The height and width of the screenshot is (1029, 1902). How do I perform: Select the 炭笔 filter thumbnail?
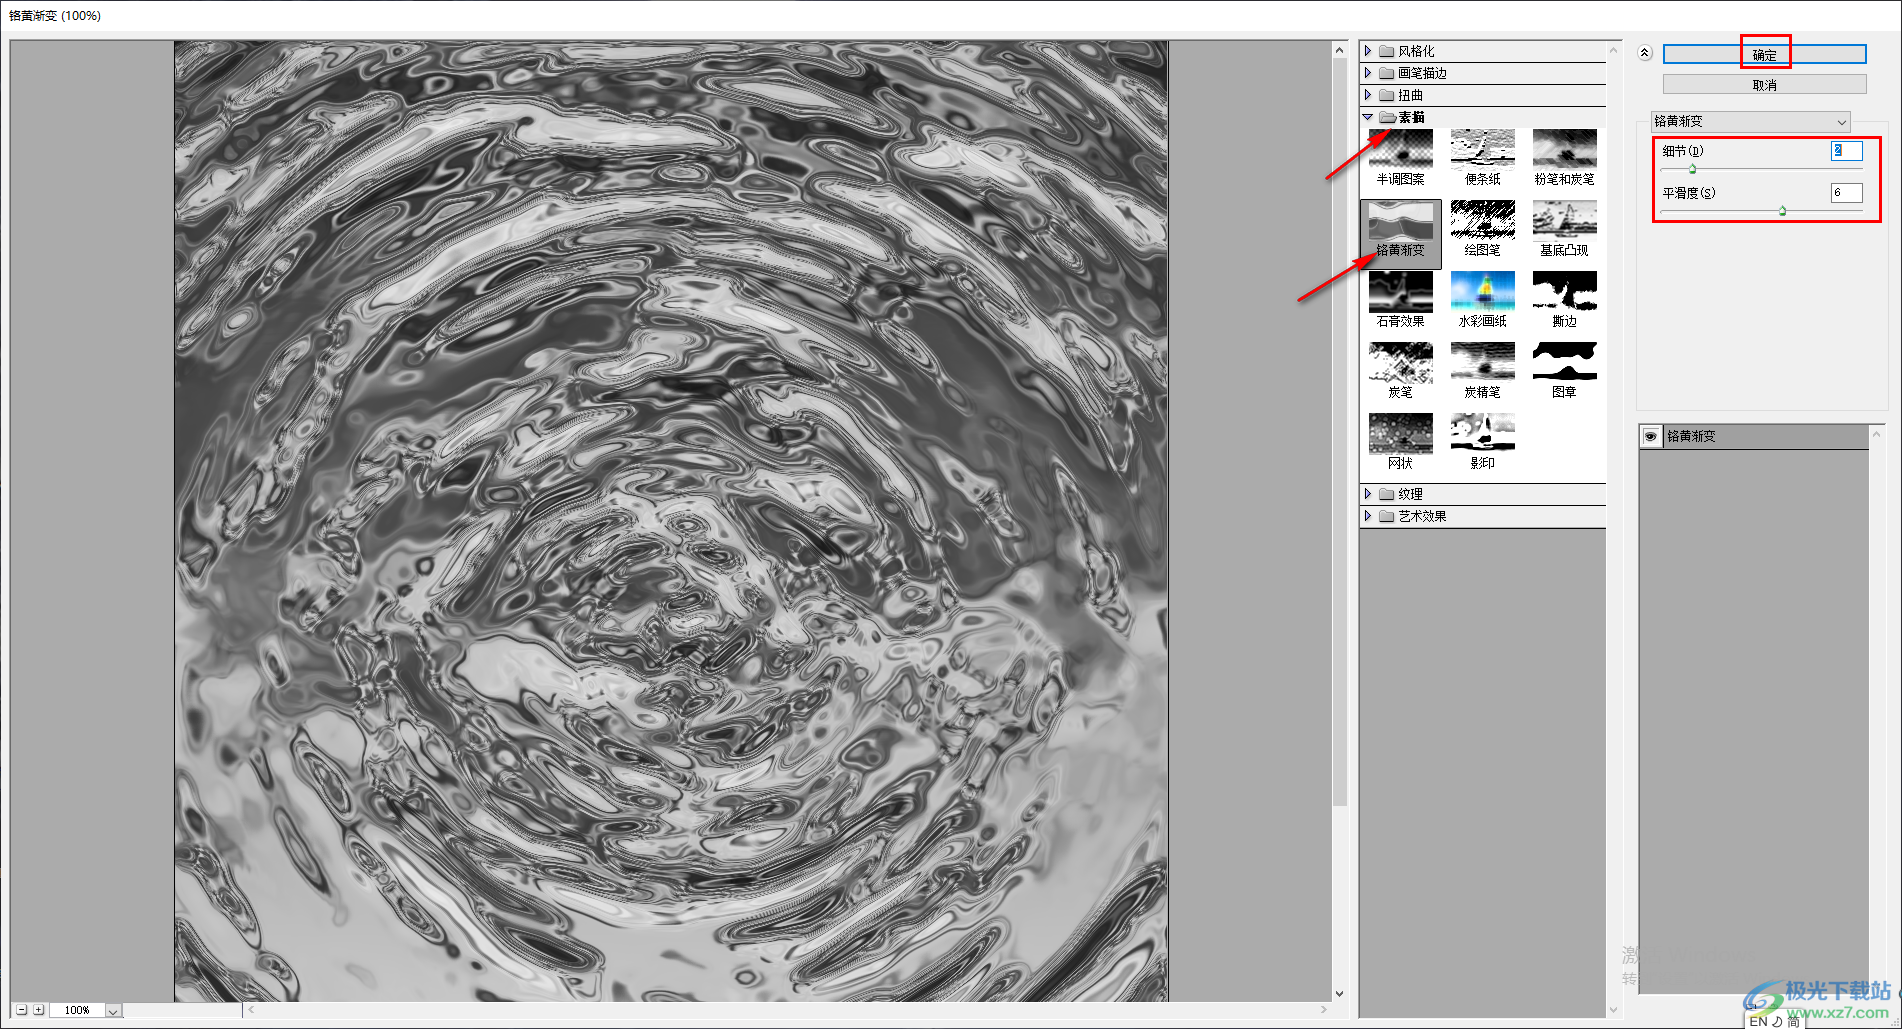point(1400,371)
